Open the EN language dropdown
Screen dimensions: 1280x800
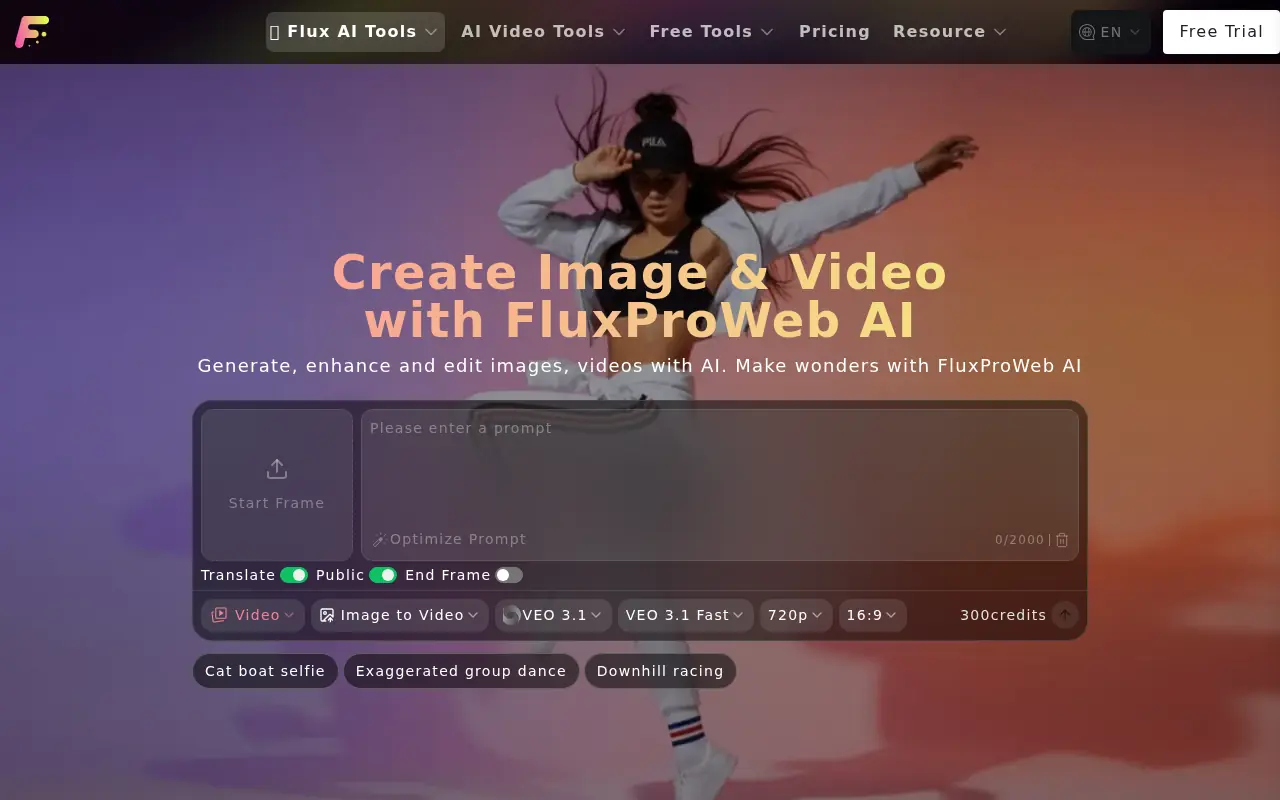pyautogui.click(x=1111, y=32)
